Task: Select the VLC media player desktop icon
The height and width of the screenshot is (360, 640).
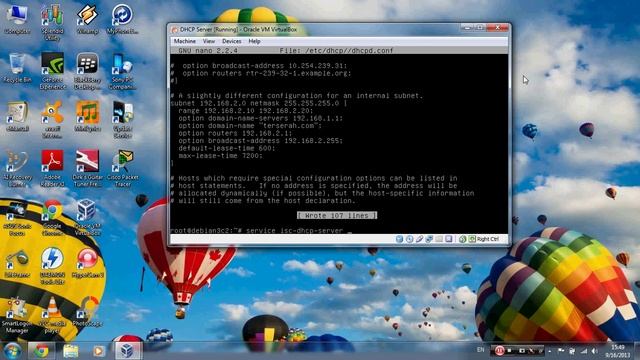Action: click(x=52, y=315)
